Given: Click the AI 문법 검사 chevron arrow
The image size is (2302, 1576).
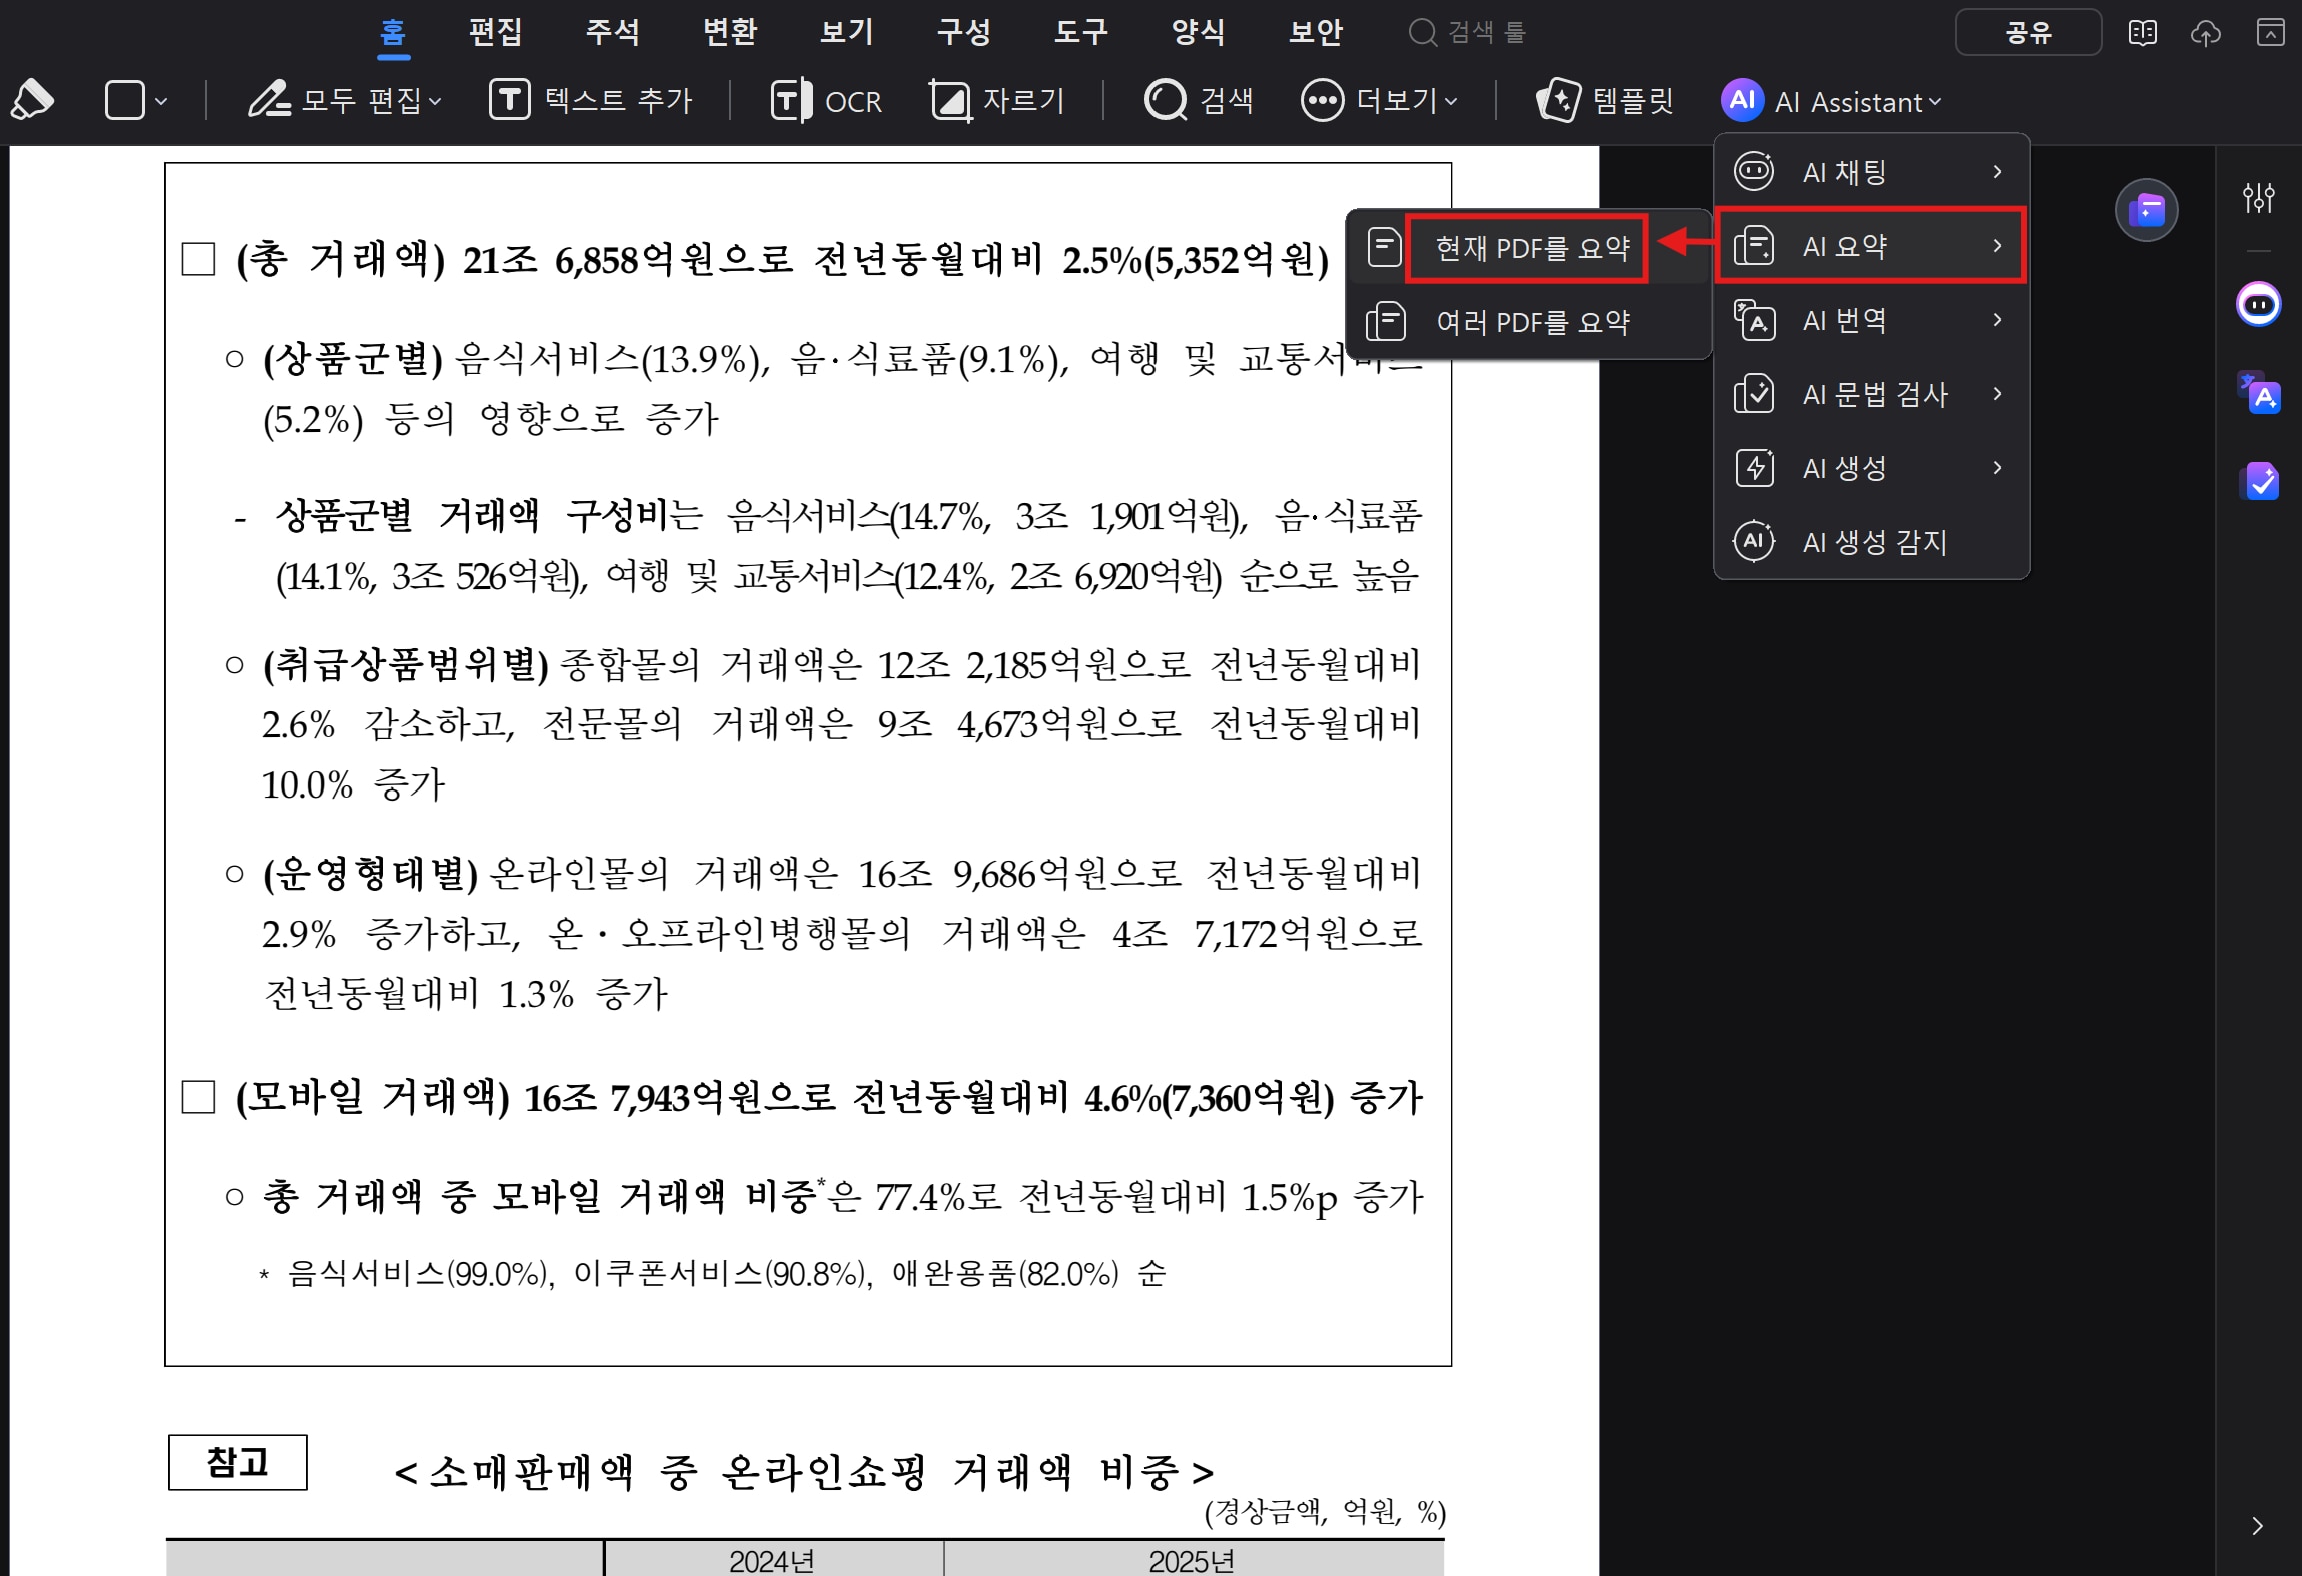Looking at the screenshot, I should [1998, 394].
